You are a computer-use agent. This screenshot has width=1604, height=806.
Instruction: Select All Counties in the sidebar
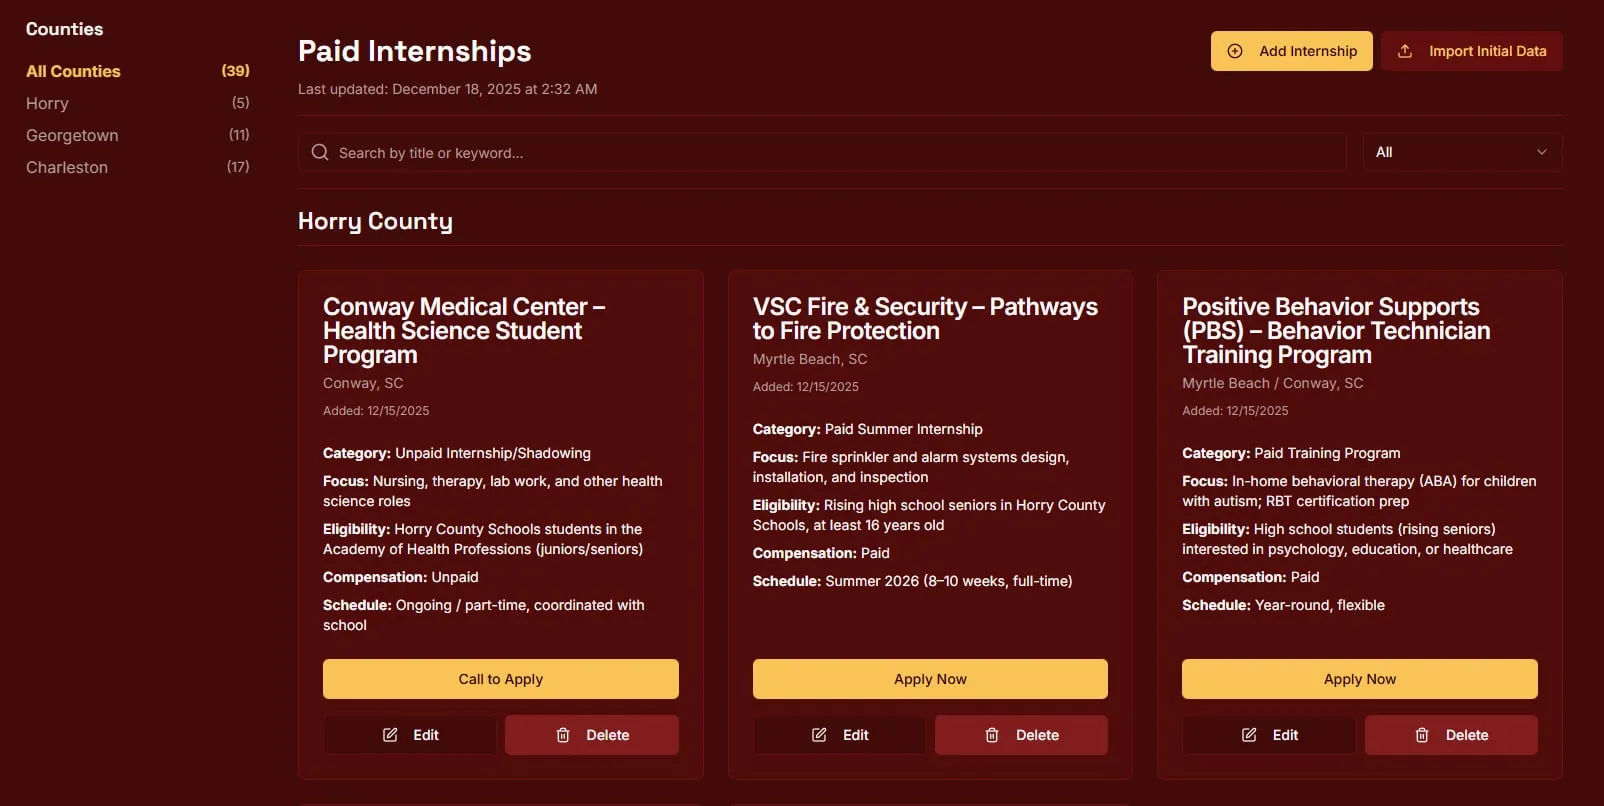73,71
